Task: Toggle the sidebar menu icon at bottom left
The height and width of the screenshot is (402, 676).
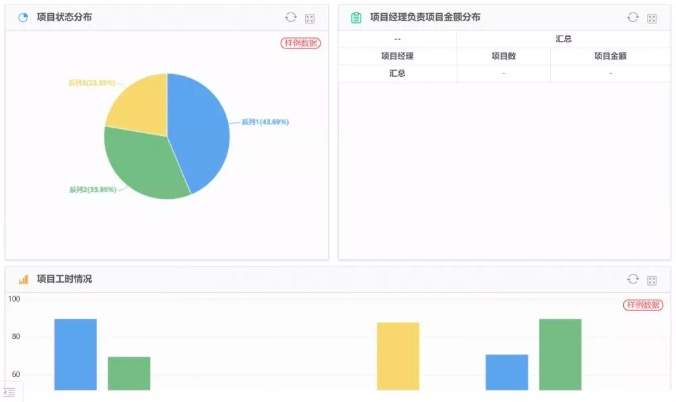Action: (x=9, y=393)
